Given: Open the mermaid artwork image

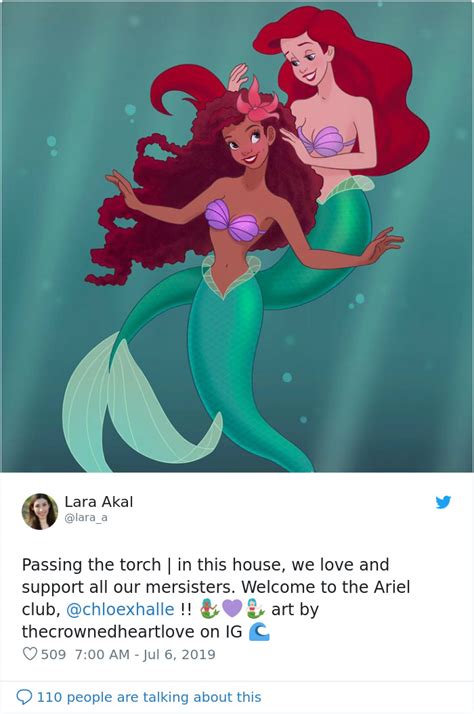Looking at the screenshot, I should click(x=237, y=236).
